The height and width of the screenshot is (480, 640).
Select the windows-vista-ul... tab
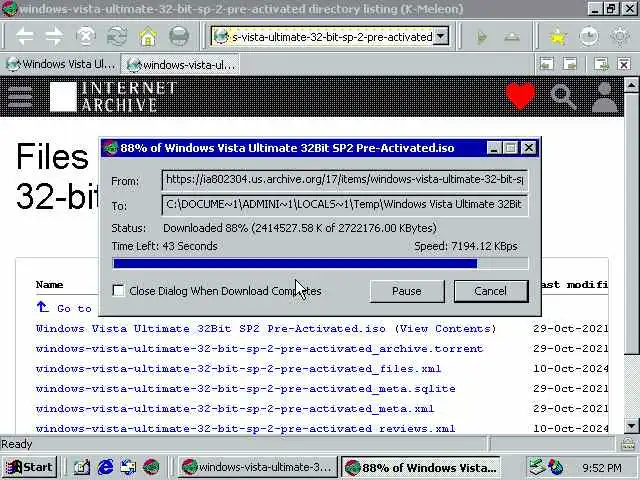pyautogui.click(x=180, y=64)
